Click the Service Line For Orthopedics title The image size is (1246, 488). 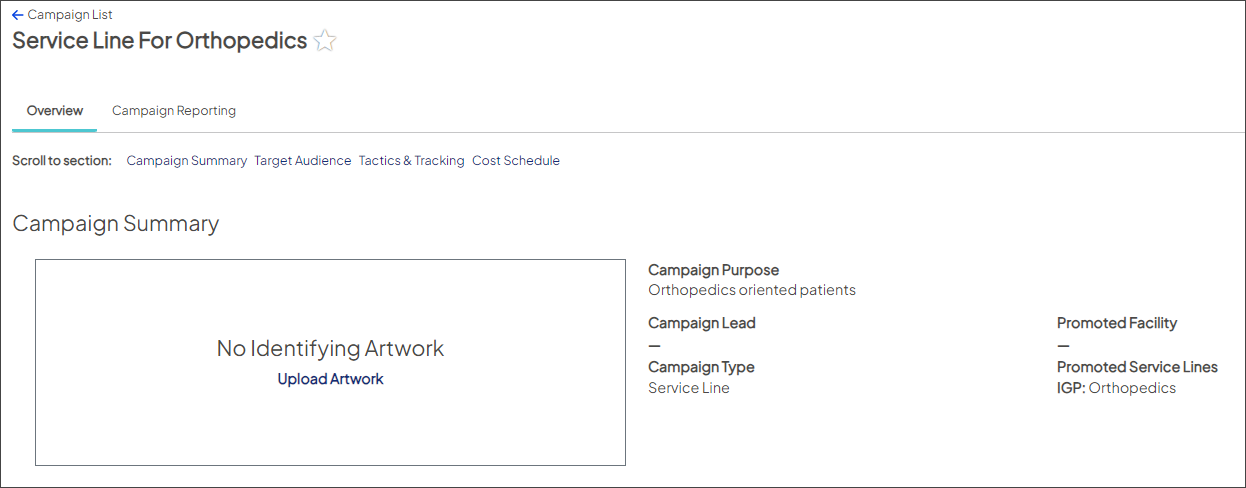(159, 41)
